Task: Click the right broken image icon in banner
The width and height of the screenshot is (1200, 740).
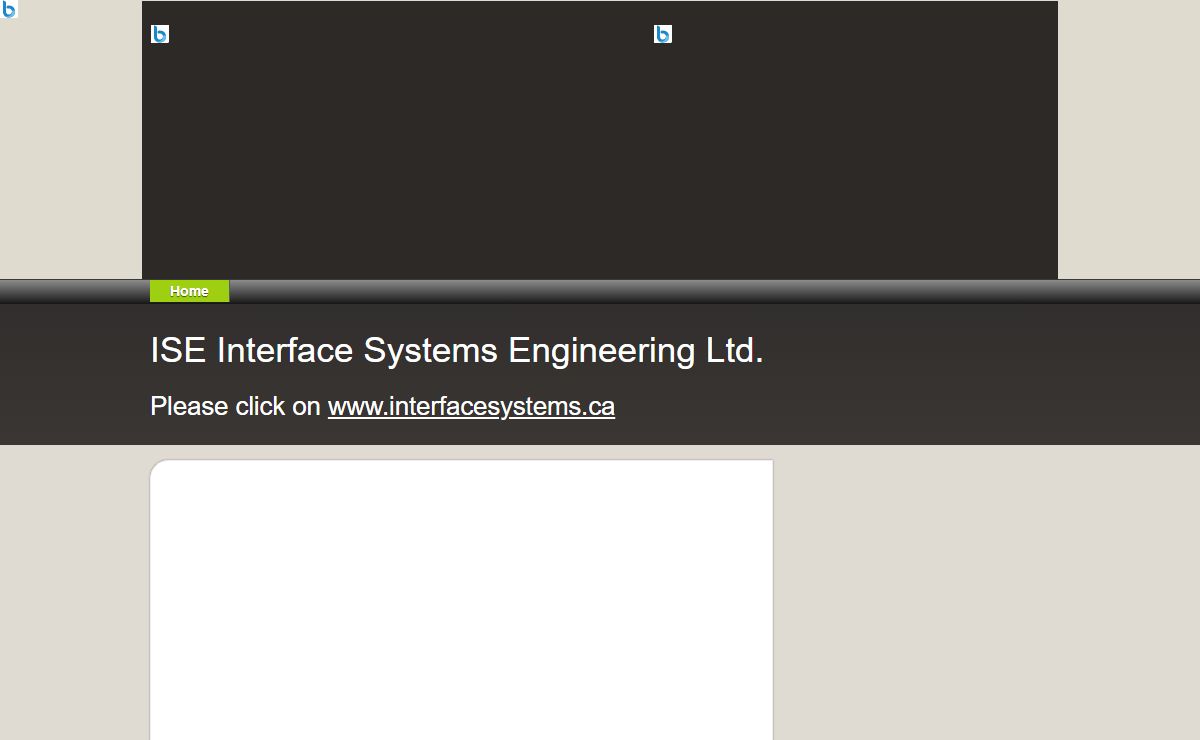Action: [663, 34]
